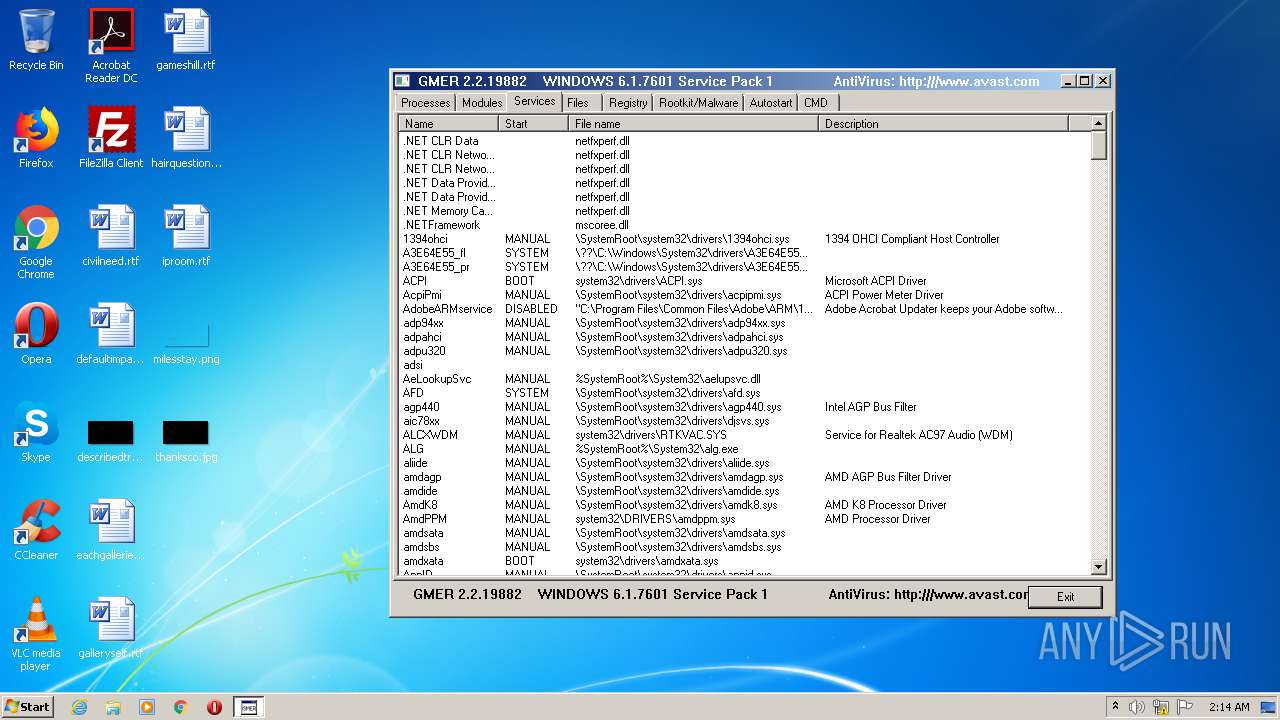
Task: Open the Start menu
Action: tap(28, 707)
